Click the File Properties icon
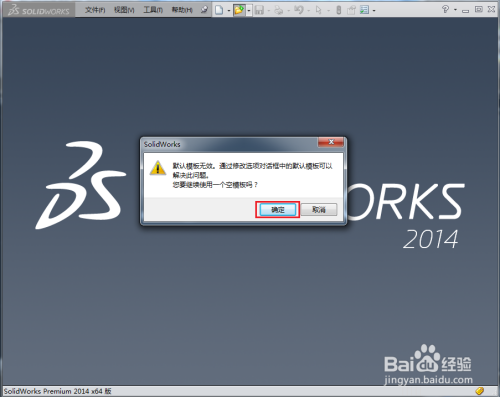 pyautogui.click(x=351, y=10)
